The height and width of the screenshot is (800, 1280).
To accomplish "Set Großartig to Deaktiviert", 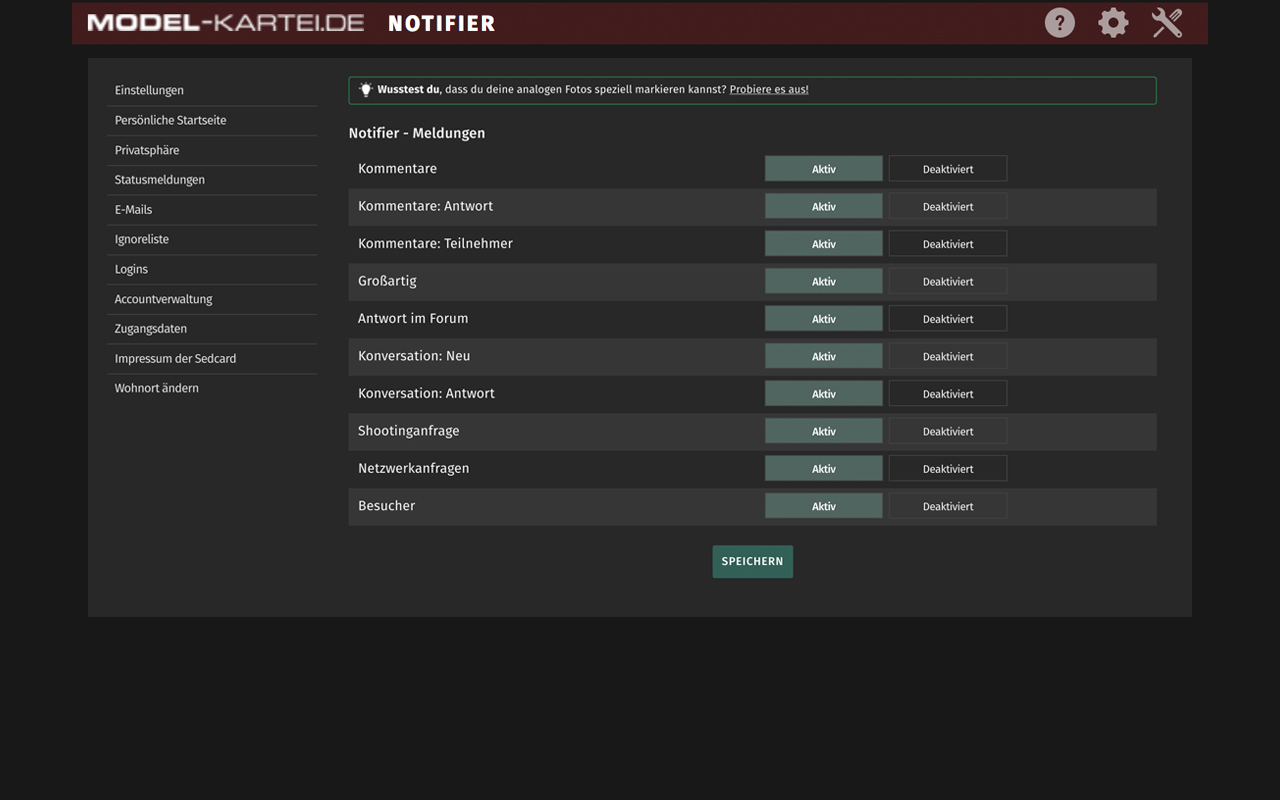I will tap(948, 282).
